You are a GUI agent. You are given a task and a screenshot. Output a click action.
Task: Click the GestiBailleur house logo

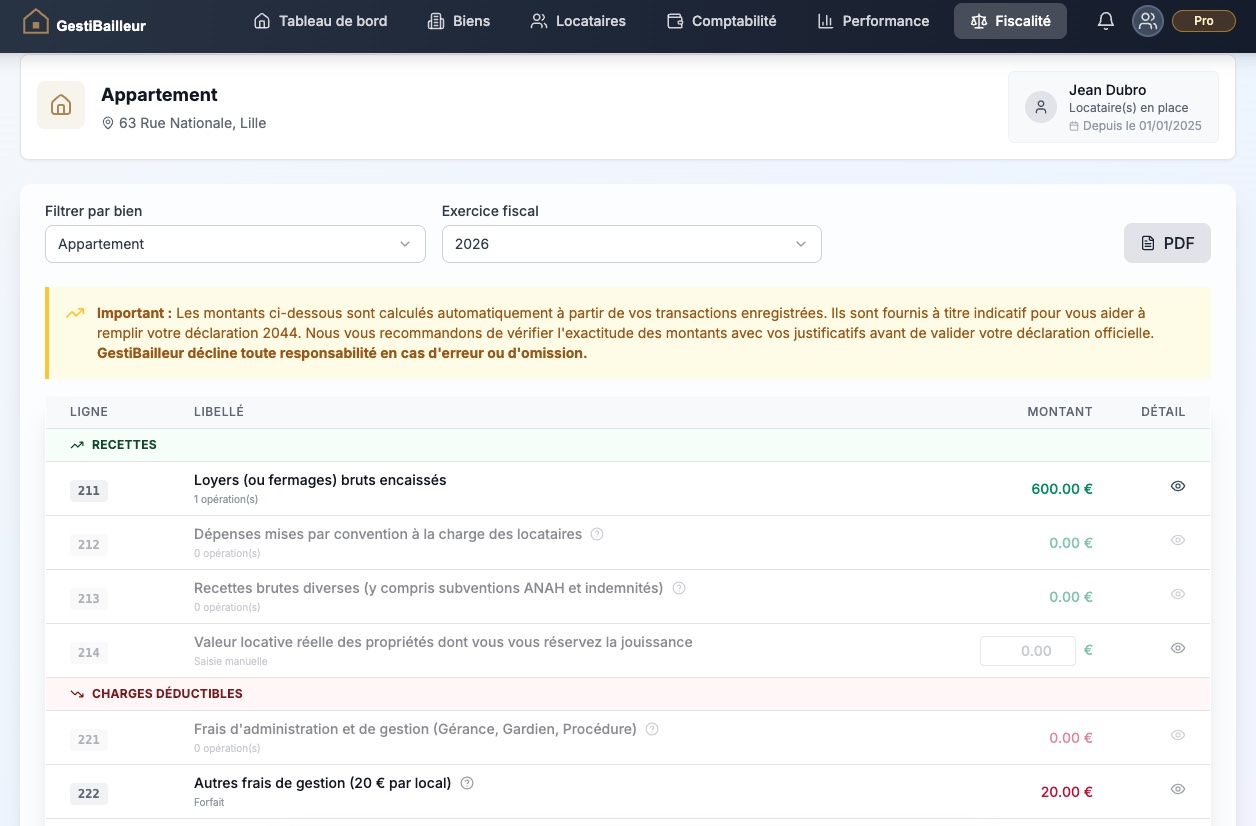(35, 21)
